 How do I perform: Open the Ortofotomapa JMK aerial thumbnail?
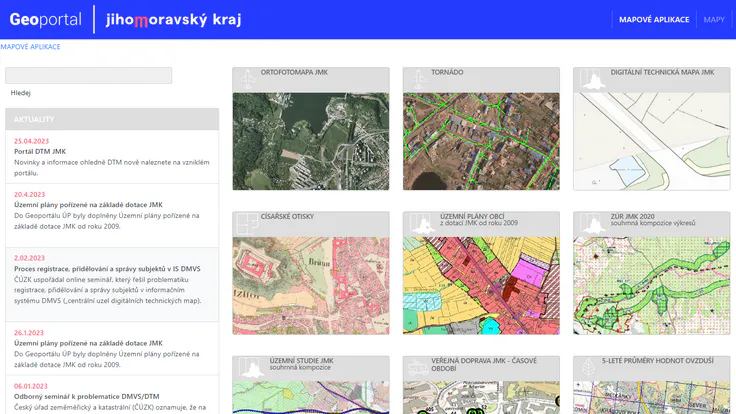(x=310, y=140)
